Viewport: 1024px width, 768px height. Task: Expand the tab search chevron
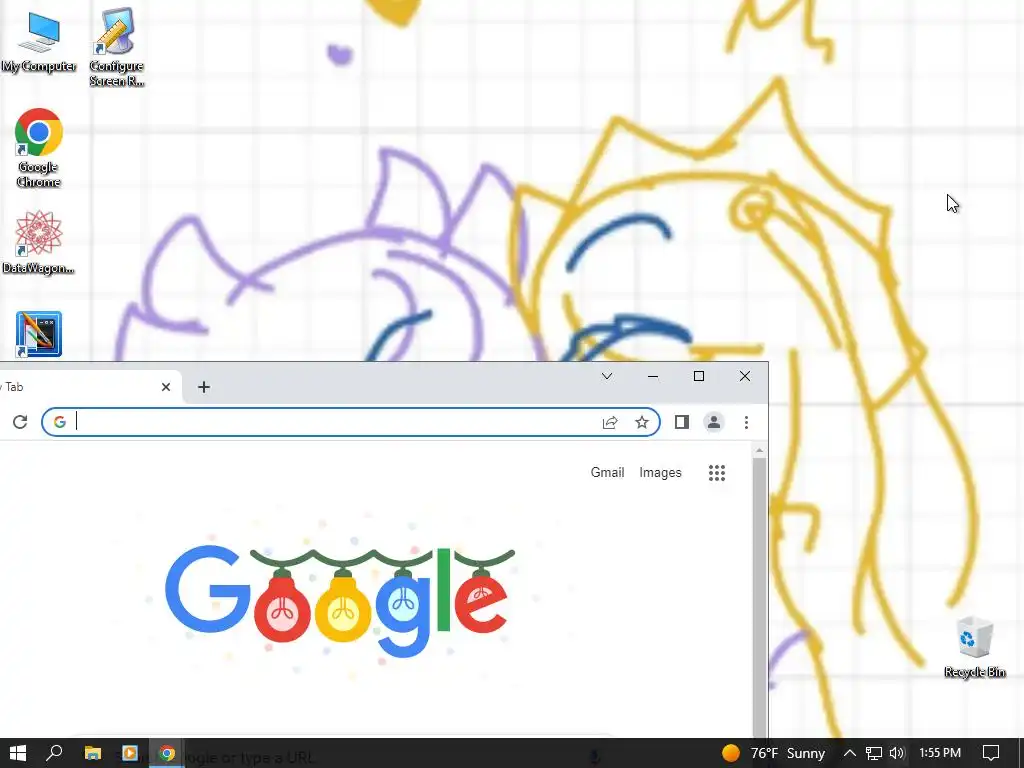(x=607, y=376)
